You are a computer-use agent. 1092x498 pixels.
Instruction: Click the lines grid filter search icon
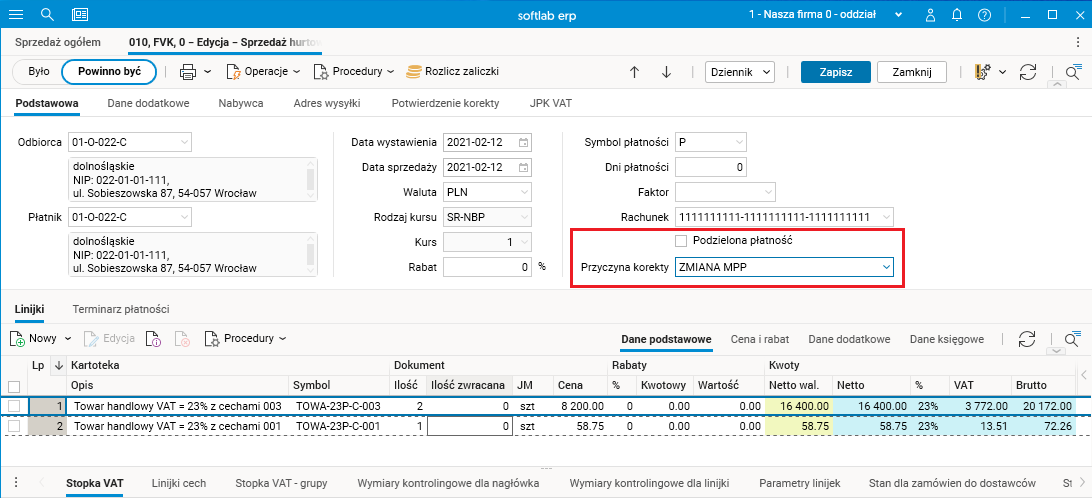(x=1073, y=339)
